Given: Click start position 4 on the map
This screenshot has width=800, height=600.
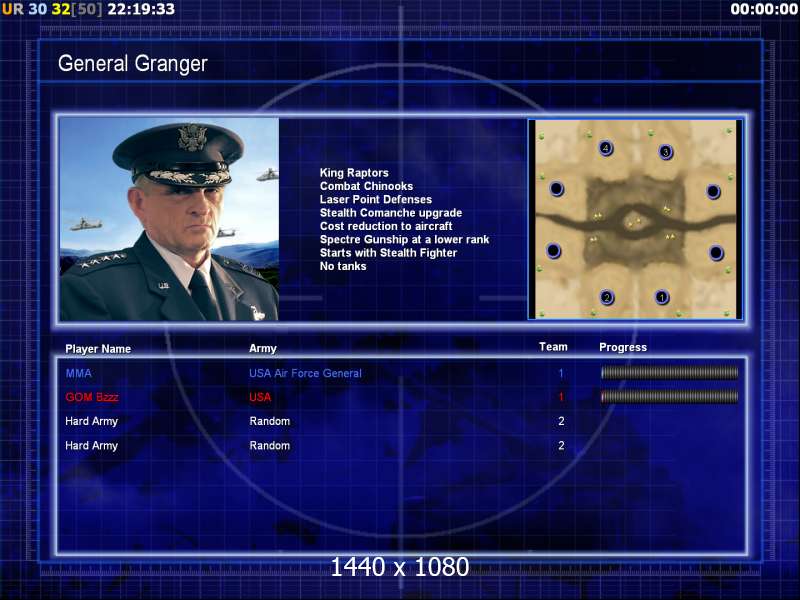Looking at the screenshot, I should click(x=606, y=148).
